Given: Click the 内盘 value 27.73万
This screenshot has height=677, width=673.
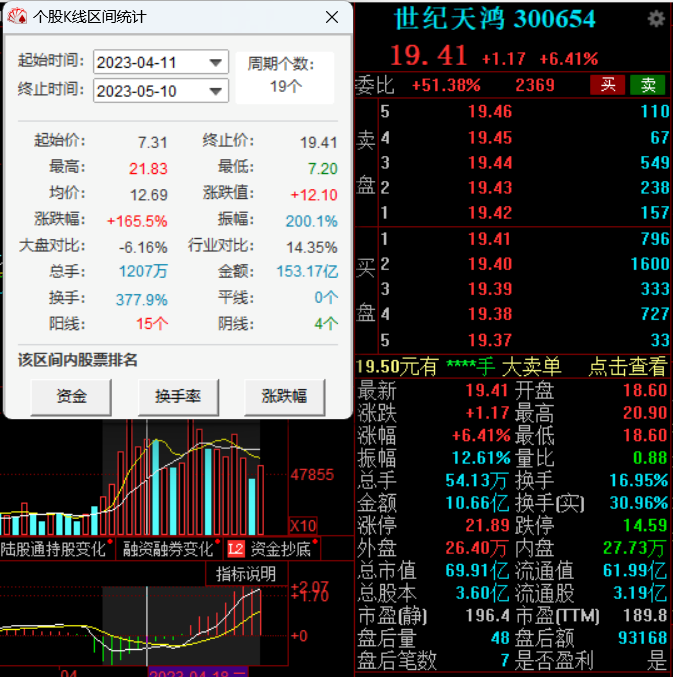Looking at the screenshot, I should (634, 548).
